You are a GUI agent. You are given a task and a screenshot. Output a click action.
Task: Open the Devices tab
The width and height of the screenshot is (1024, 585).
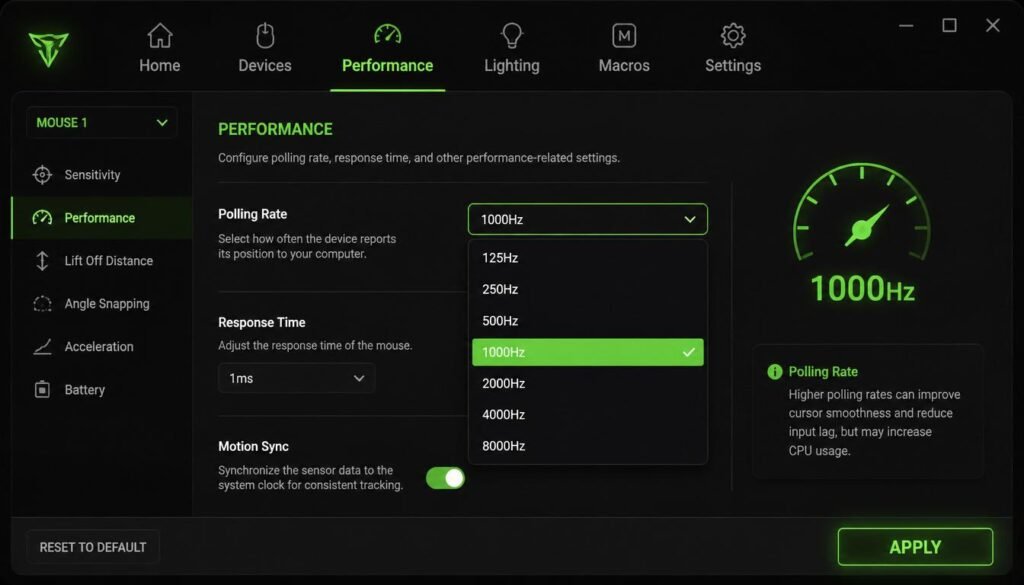pyautogui.click(x=265, y=49)
